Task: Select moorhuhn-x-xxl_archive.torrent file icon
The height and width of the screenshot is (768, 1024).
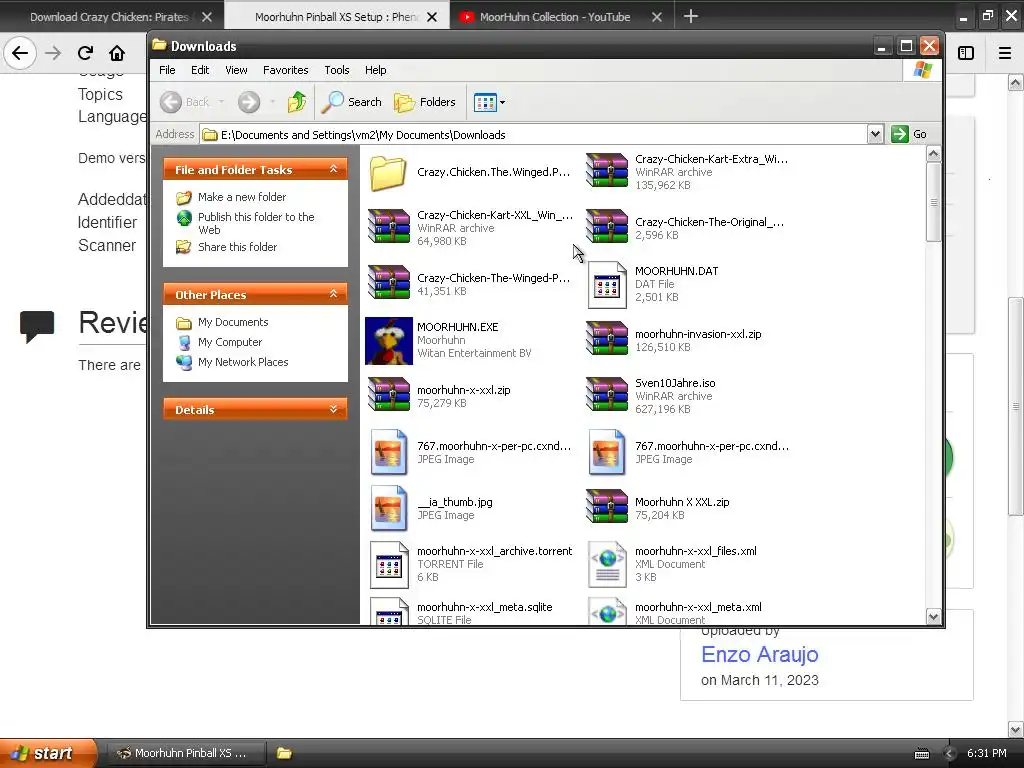Action: pos(389,565)
